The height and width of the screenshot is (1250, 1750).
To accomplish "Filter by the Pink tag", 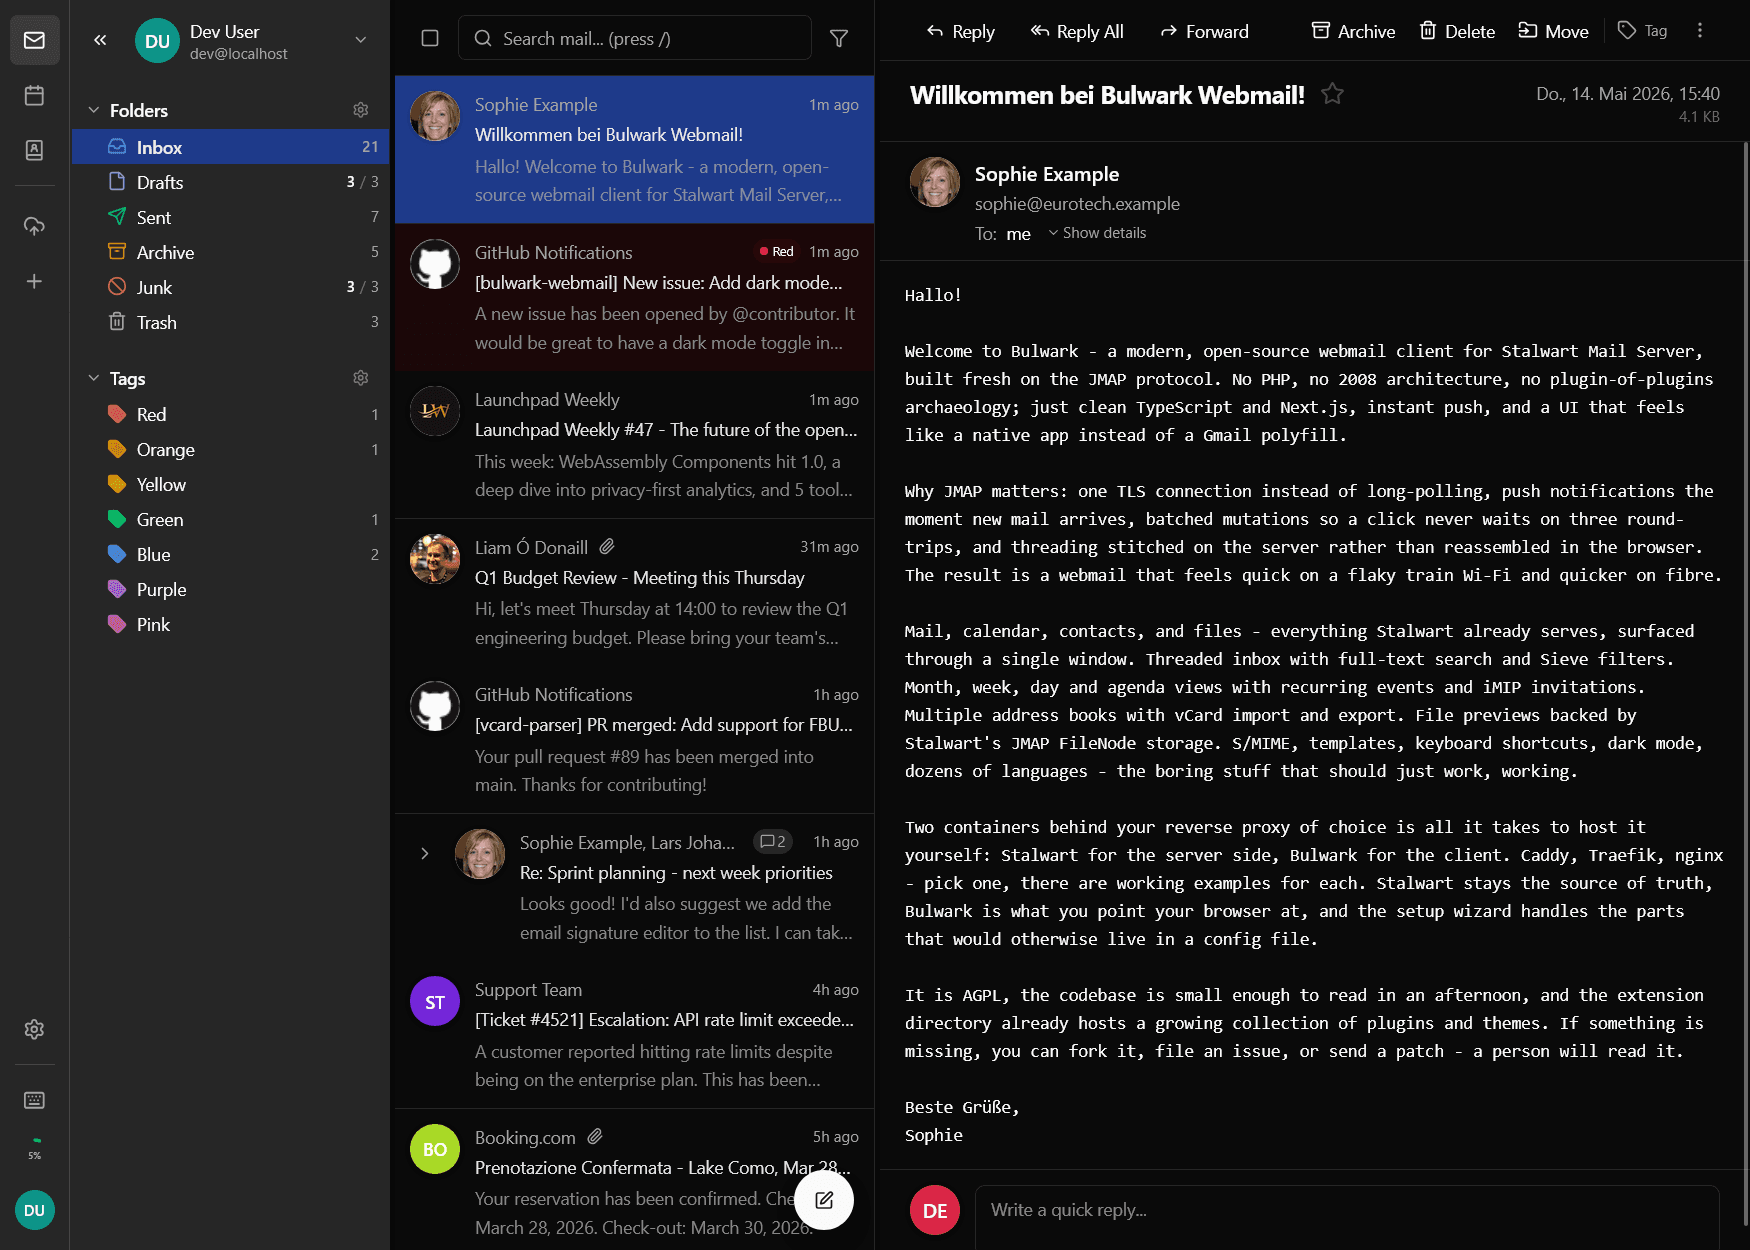I will click(x=231, y=624).
